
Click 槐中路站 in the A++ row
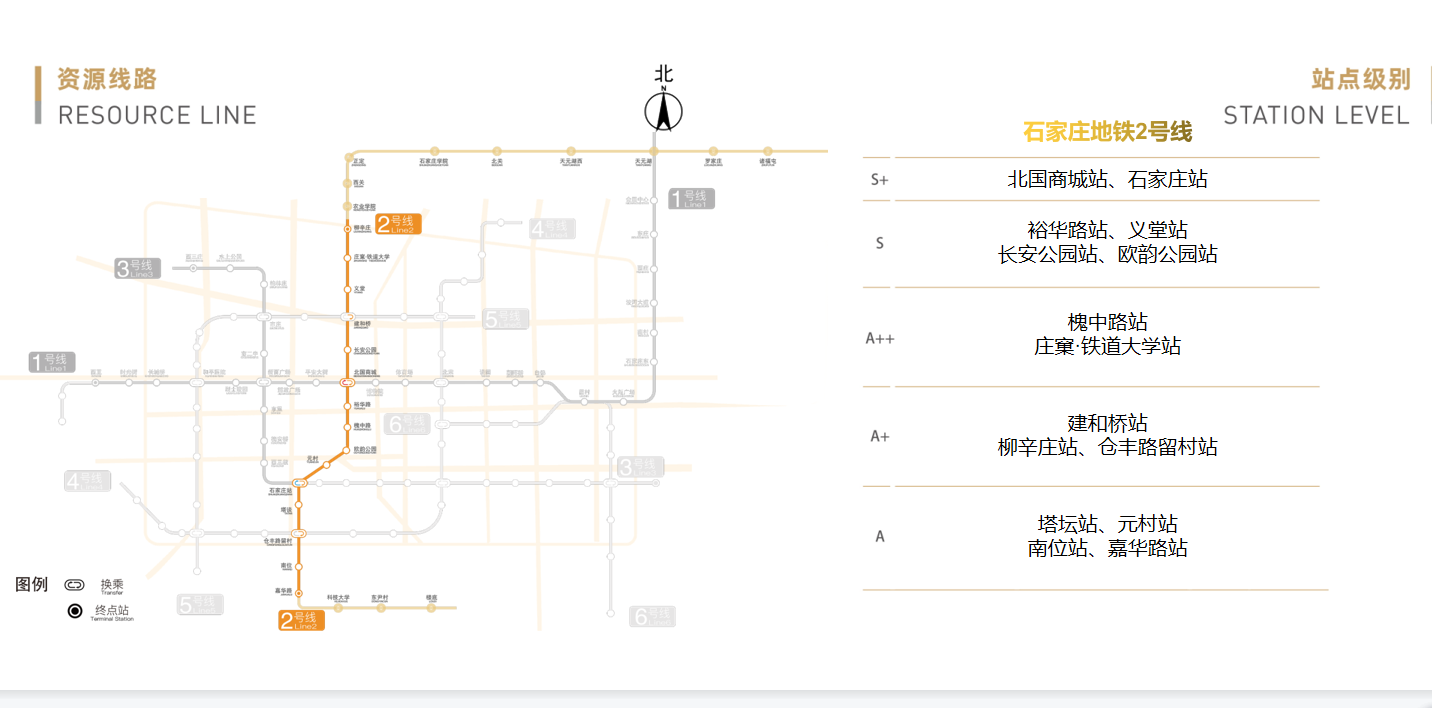pyautogui.click(x=1107, y=322)
